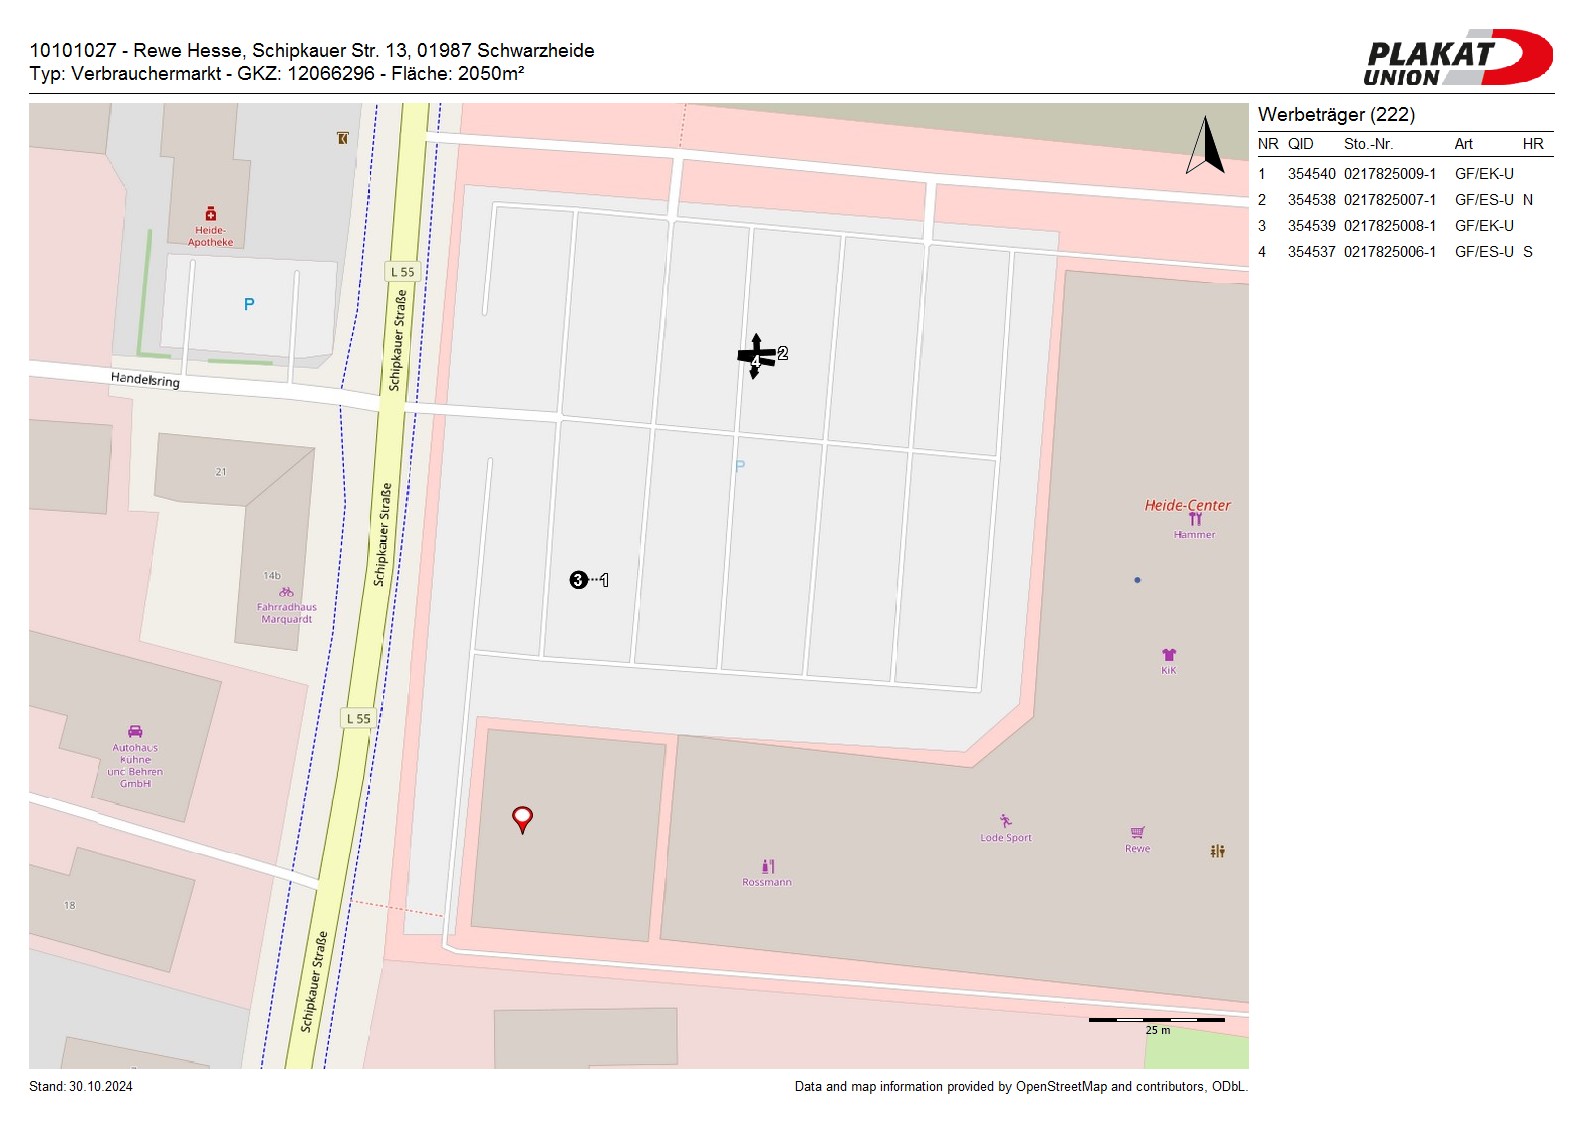Click the Autohaus Kuhne car icon
1587x1123 pixels.
(135, 732)
